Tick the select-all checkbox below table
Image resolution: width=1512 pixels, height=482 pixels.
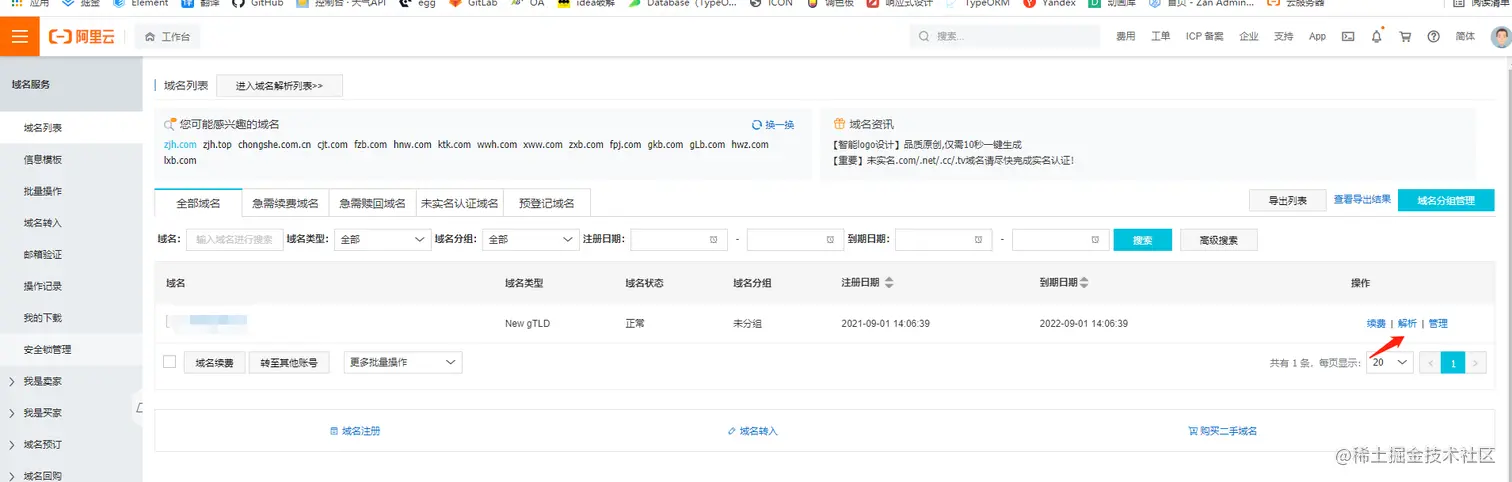click(169, 362)
